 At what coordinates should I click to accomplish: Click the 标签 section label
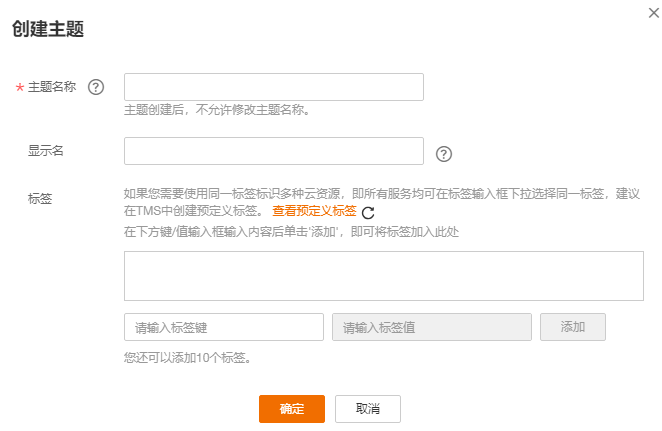click(x=40, y=198)
